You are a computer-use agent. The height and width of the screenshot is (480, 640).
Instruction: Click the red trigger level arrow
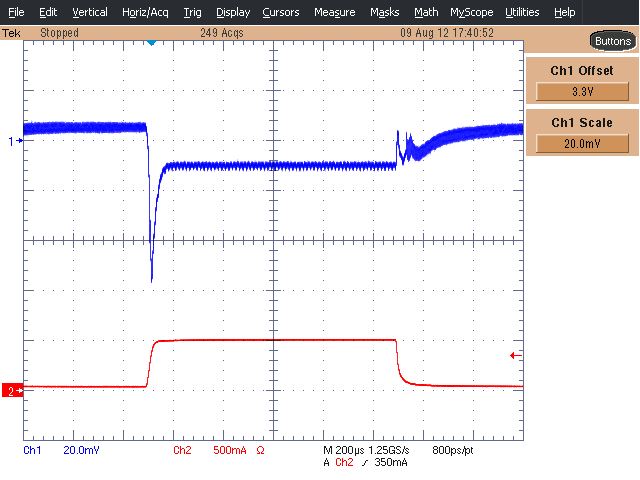tap(516, 356)
